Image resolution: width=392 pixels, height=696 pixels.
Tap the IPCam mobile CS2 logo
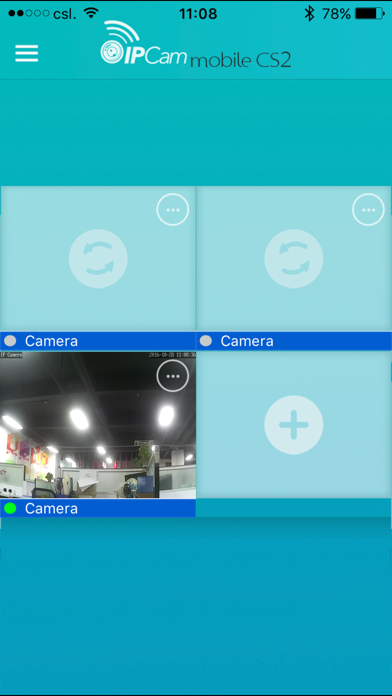pos(195,45)
